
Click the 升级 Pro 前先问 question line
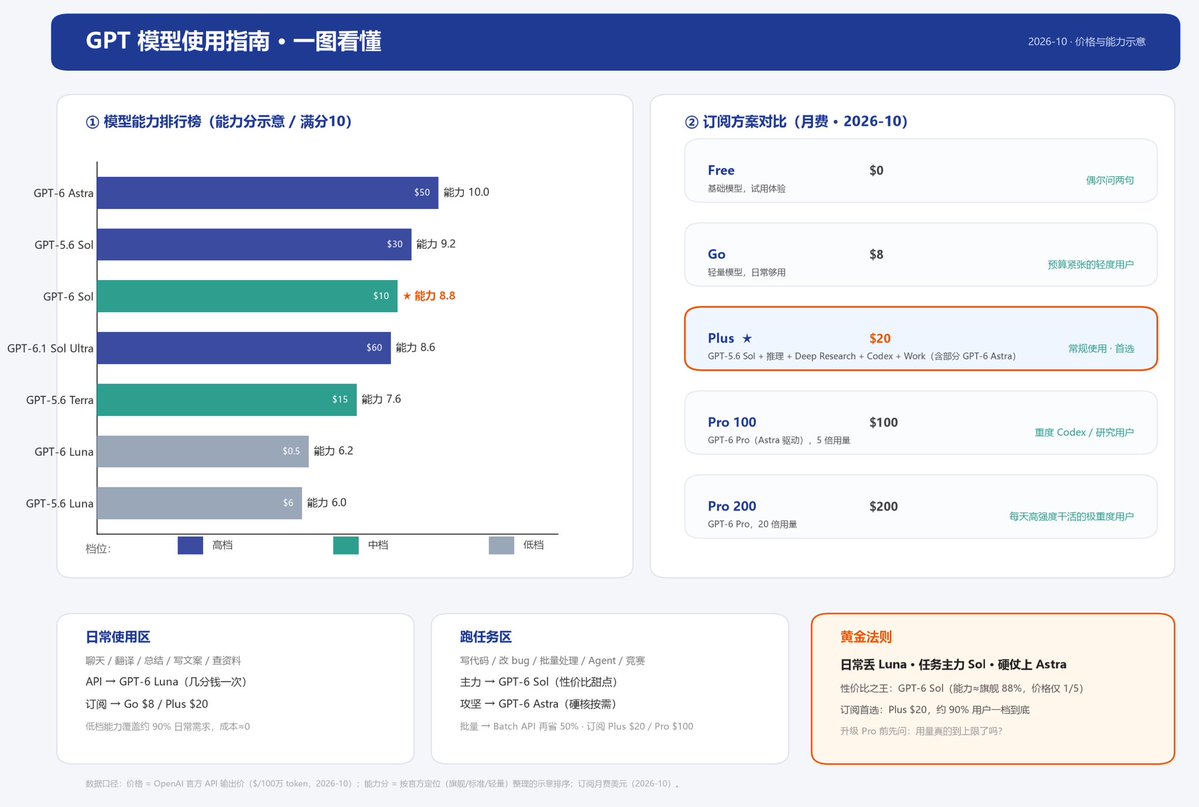(x=921, y=731)
